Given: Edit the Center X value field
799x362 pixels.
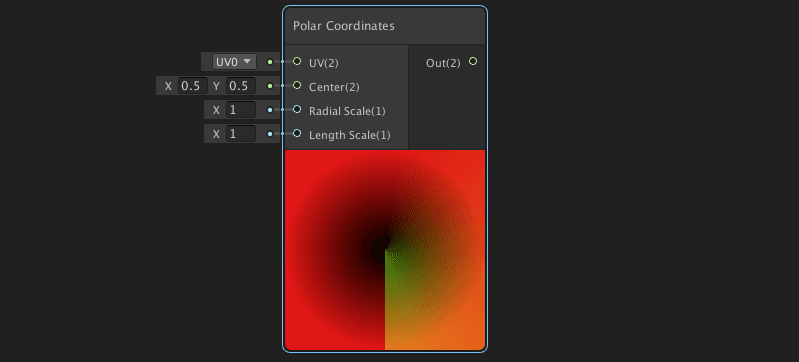Looking at the screenshot, I should pyautogui.click(x=193, y=86).
